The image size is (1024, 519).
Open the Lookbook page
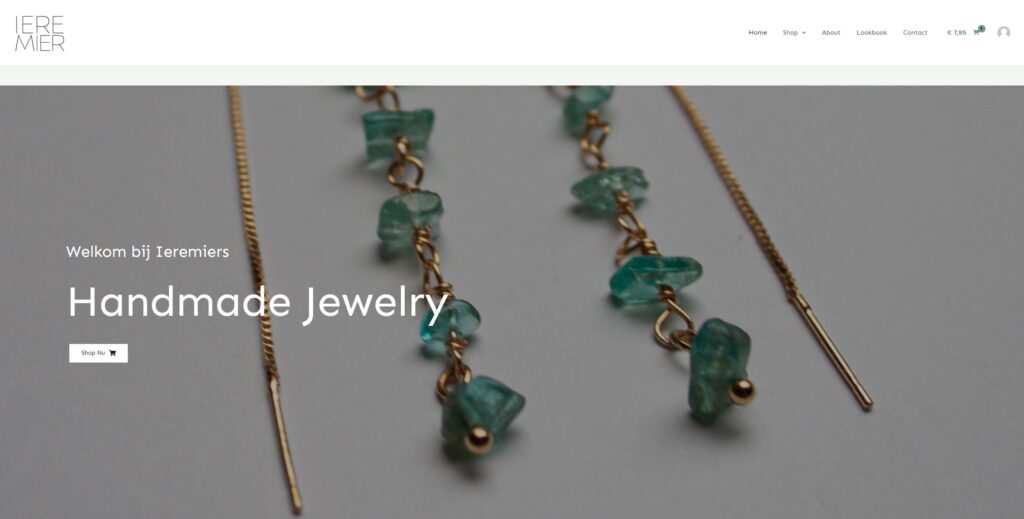point(872,33)
